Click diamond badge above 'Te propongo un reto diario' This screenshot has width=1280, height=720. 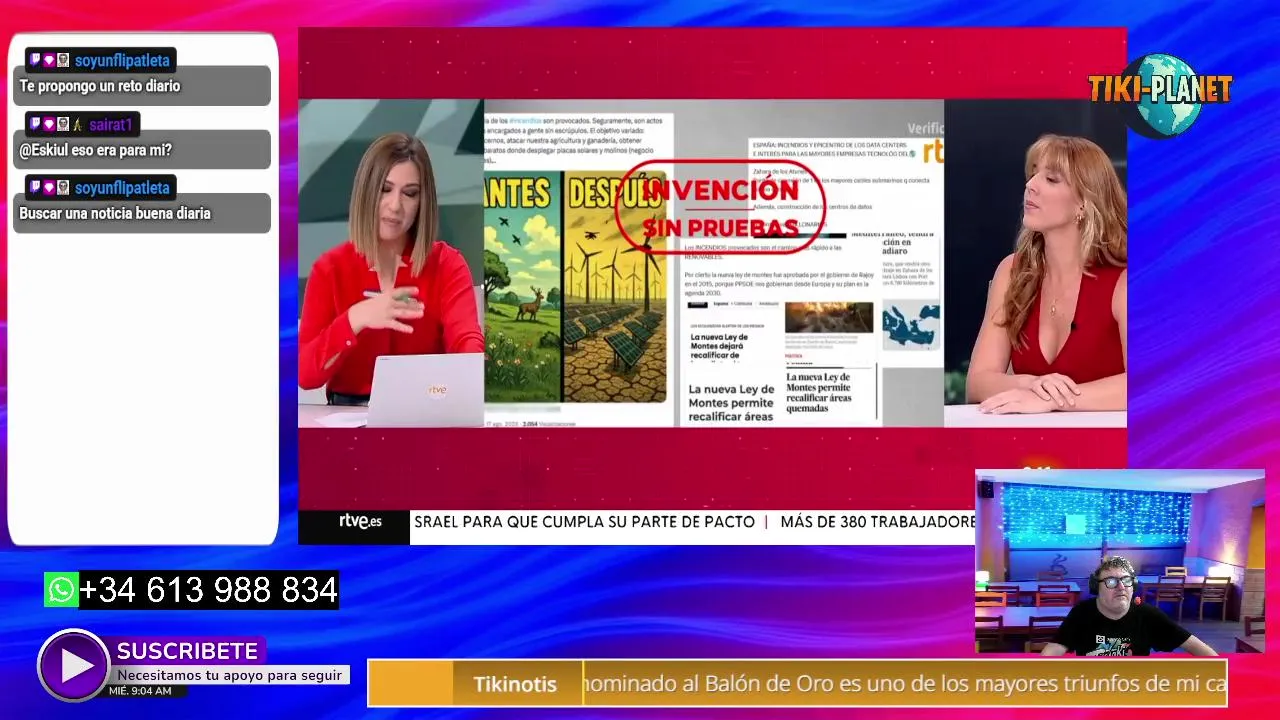tap(48, 61)
